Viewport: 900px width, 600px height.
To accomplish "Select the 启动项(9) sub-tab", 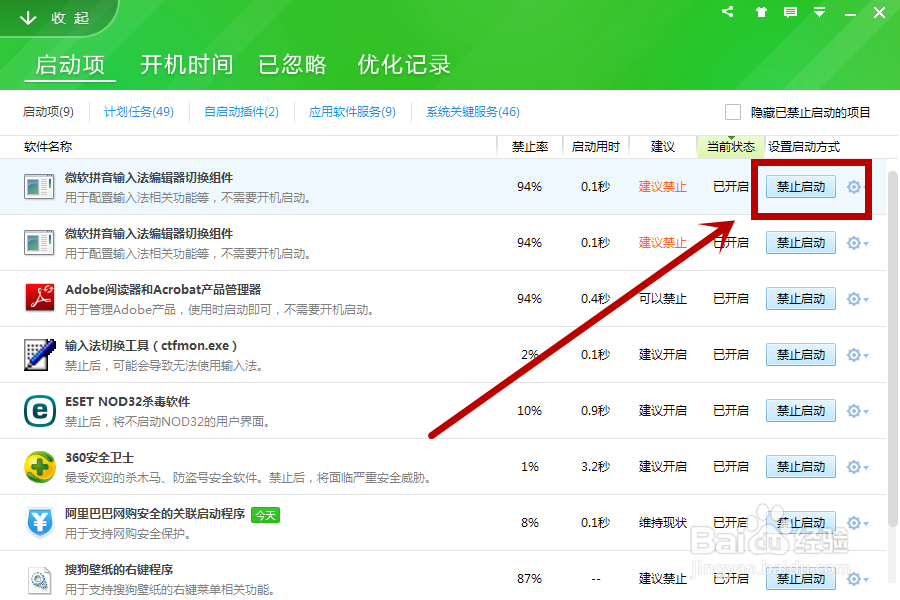I will coord(48,112).
